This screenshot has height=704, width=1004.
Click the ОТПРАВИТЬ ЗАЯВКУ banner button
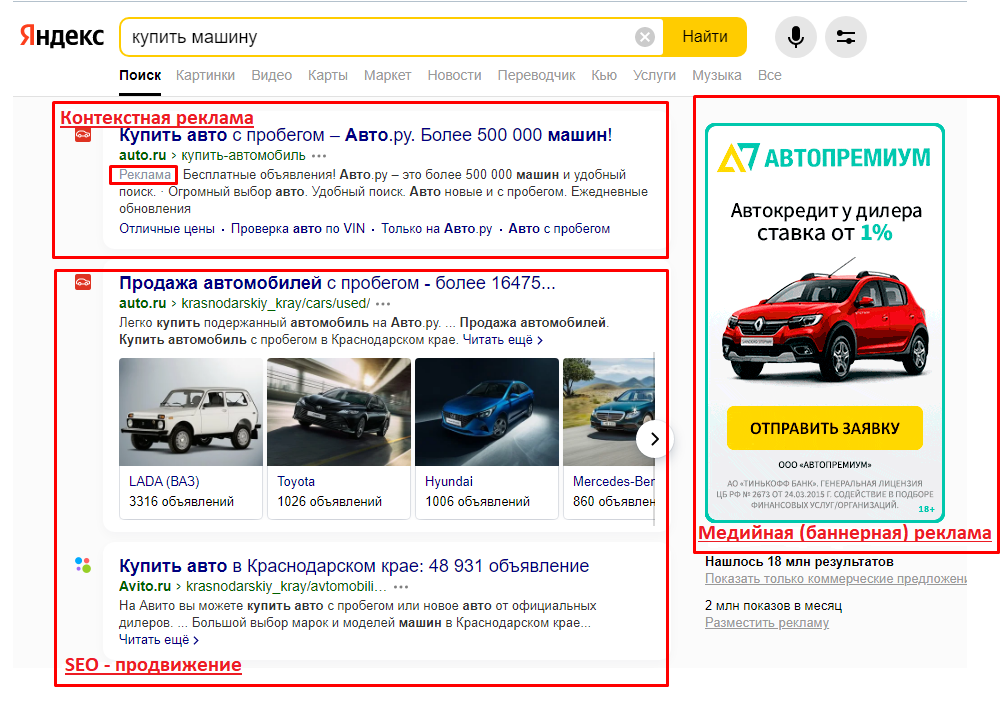click(x=825, y=428)
